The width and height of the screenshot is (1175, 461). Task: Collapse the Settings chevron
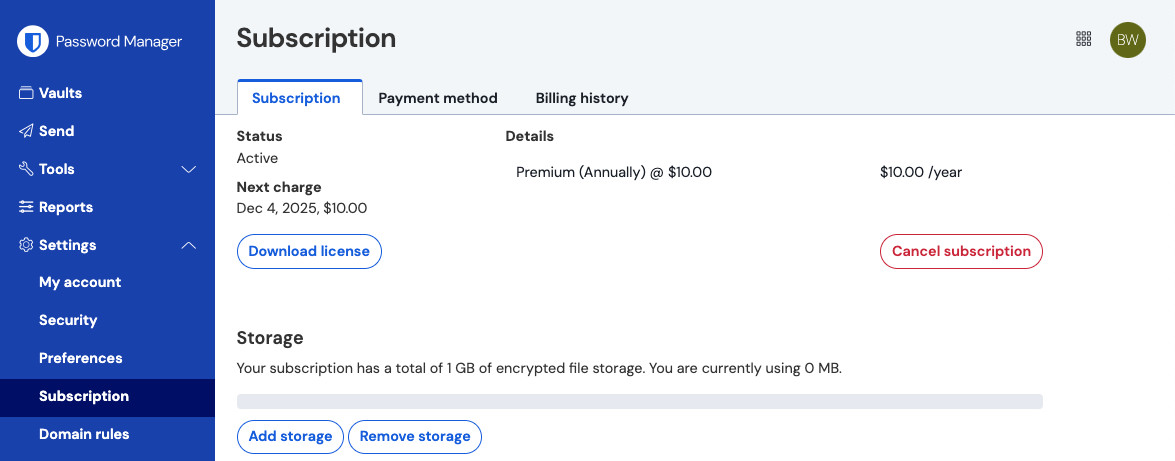pos(188,245)
